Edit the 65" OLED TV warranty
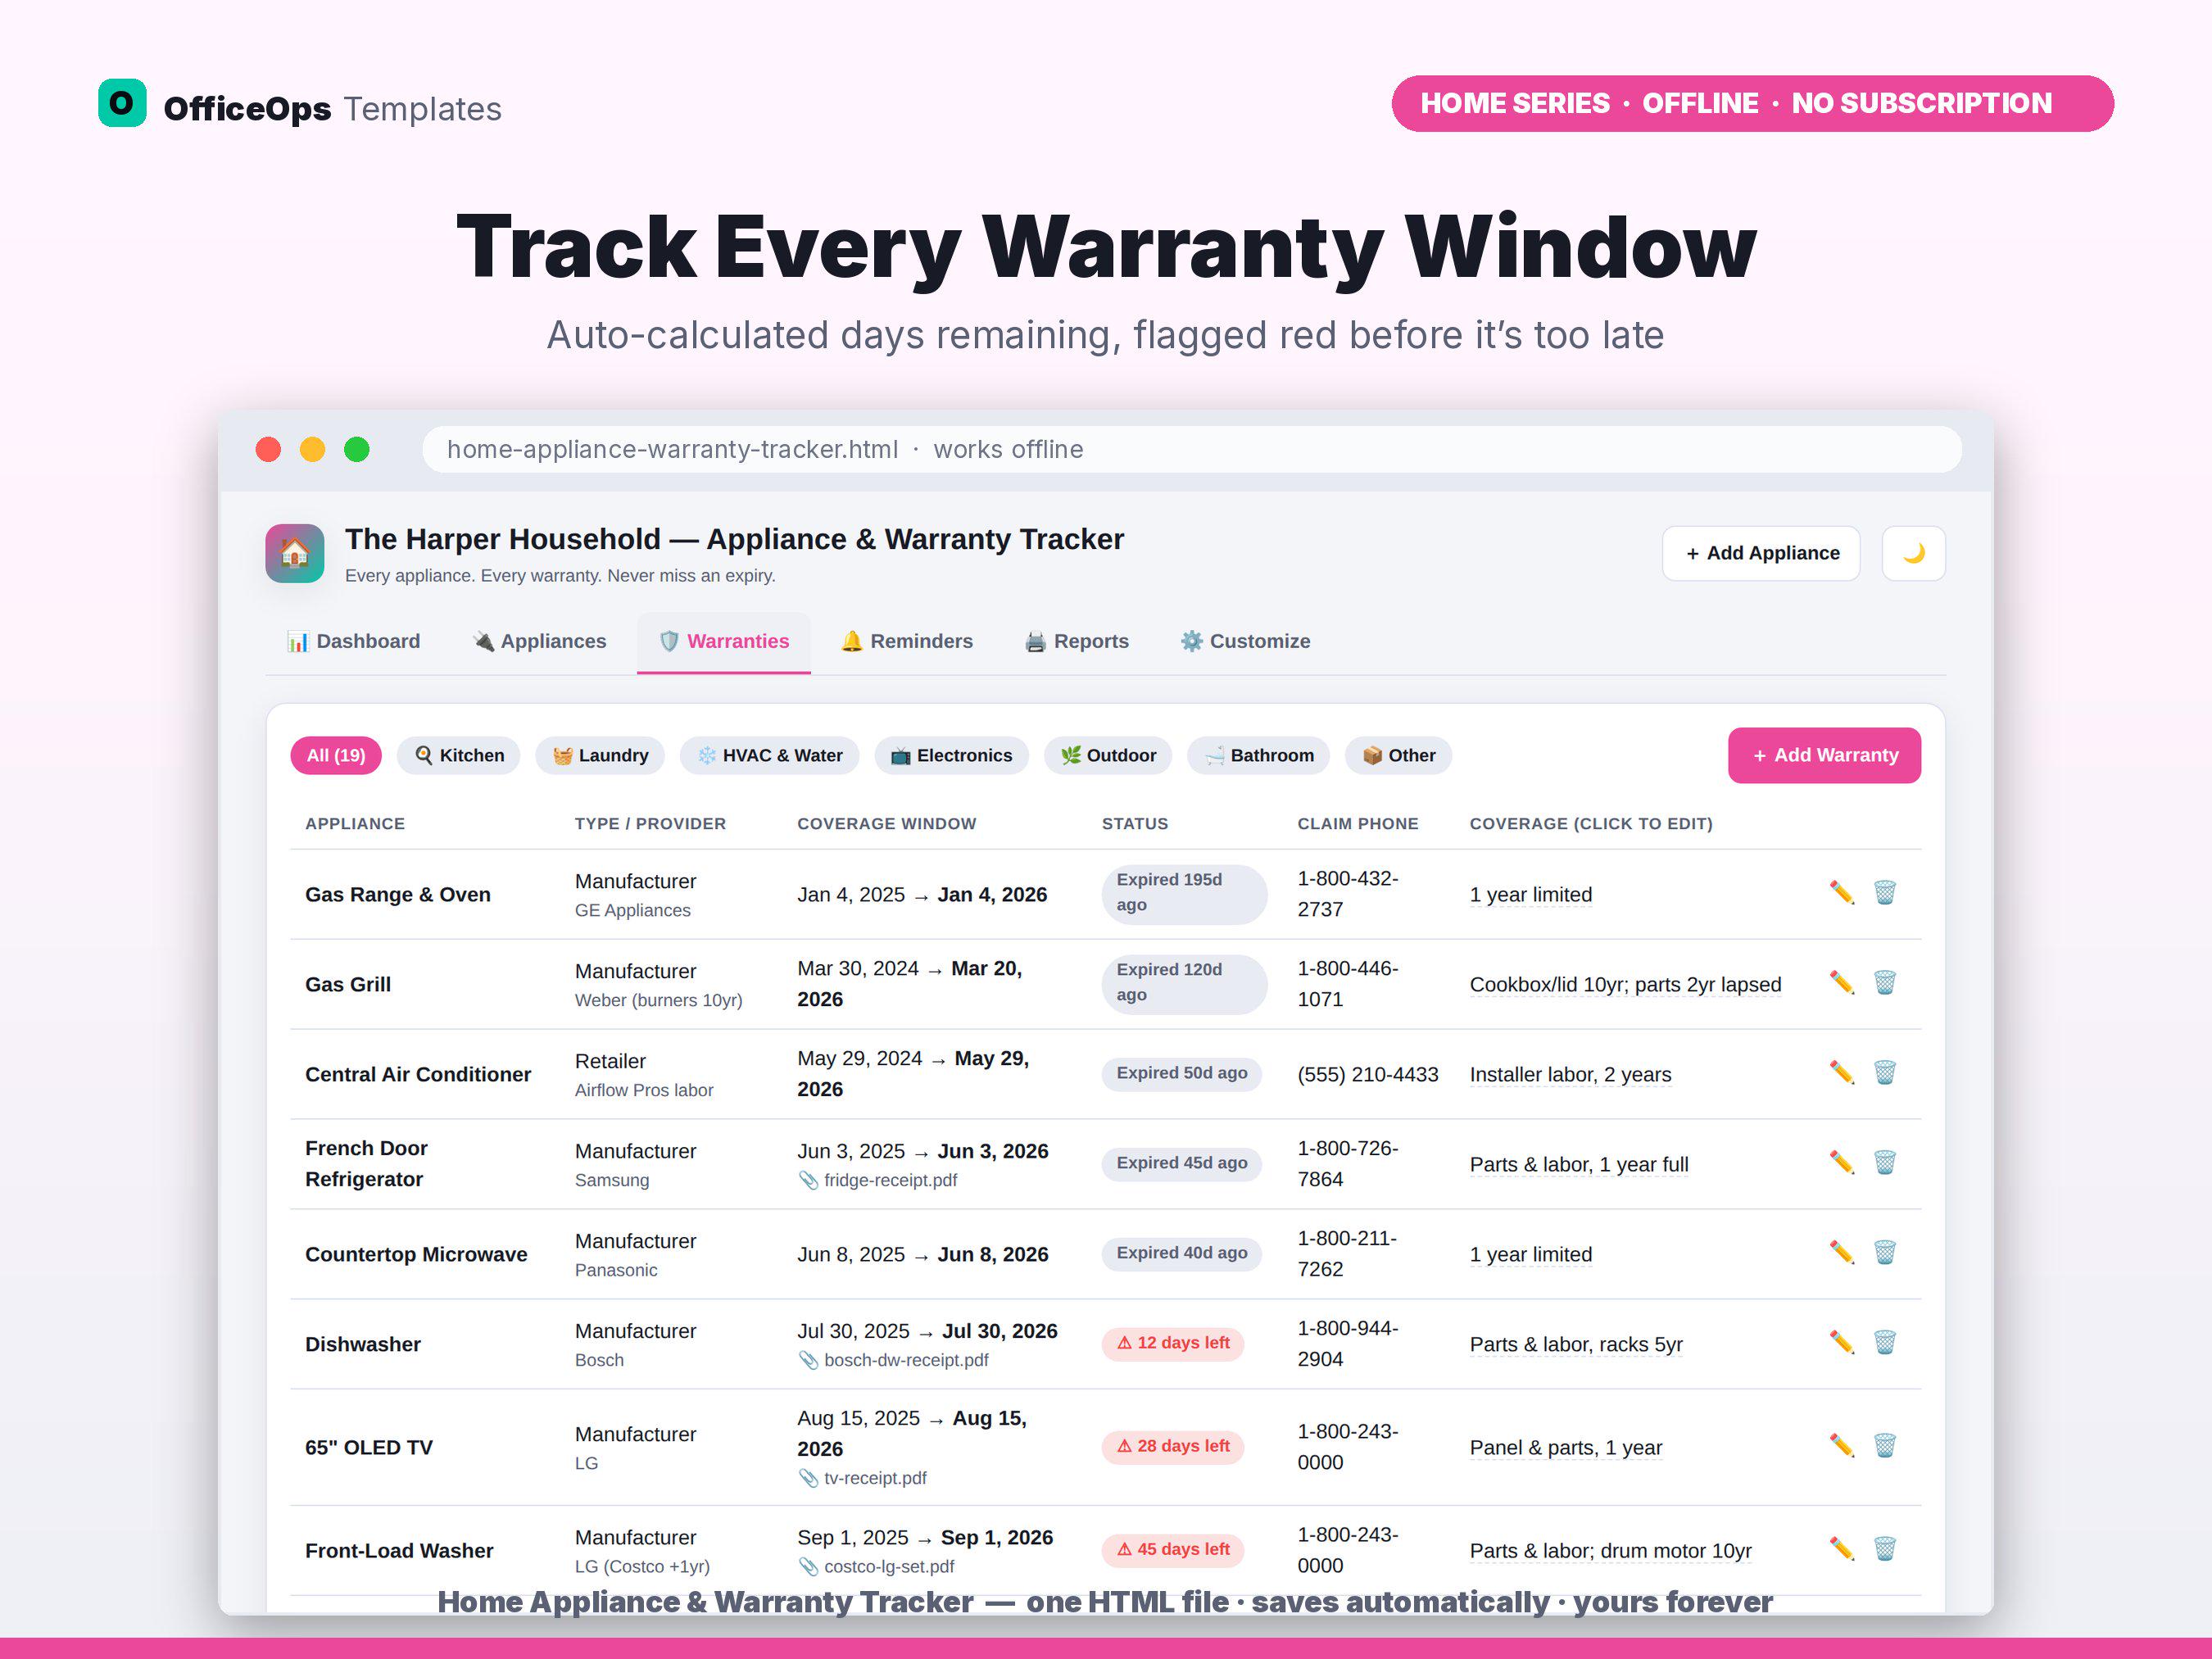Image resolution: width=2212 pixels, height=1659 pixels. 1841,1445
